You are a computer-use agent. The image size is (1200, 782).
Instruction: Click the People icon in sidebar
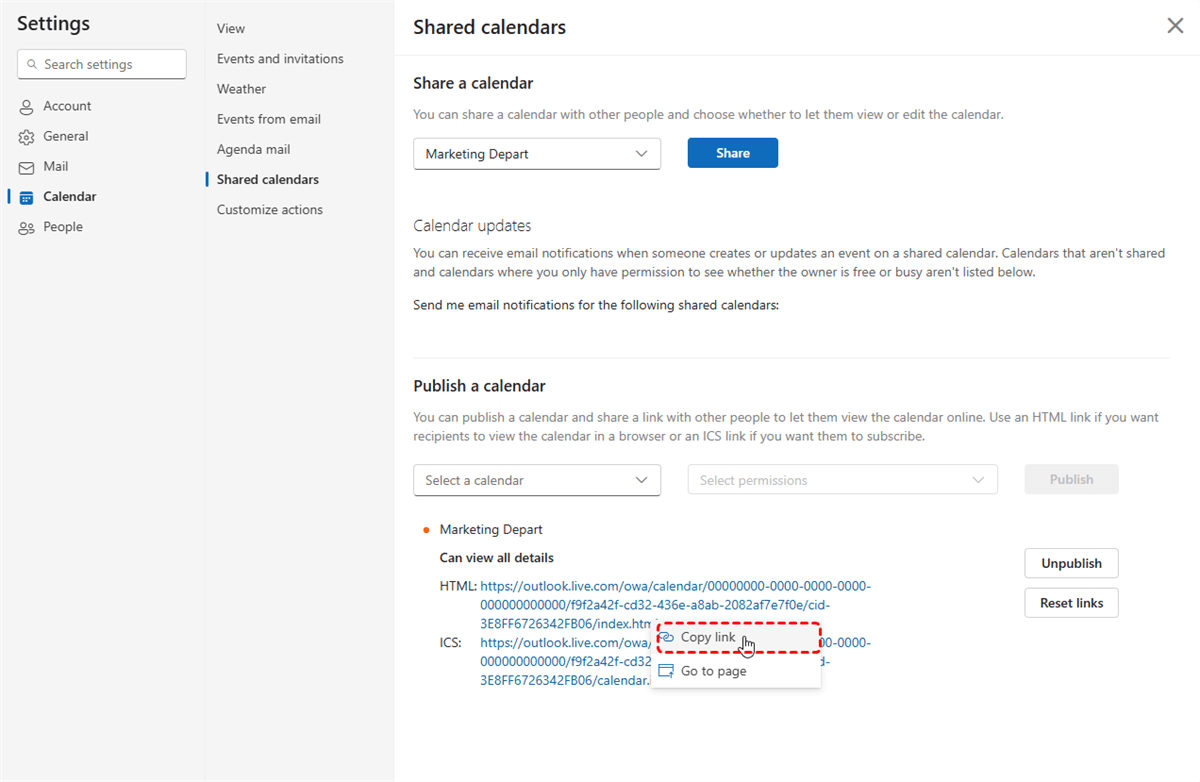[x=27, y=228]
